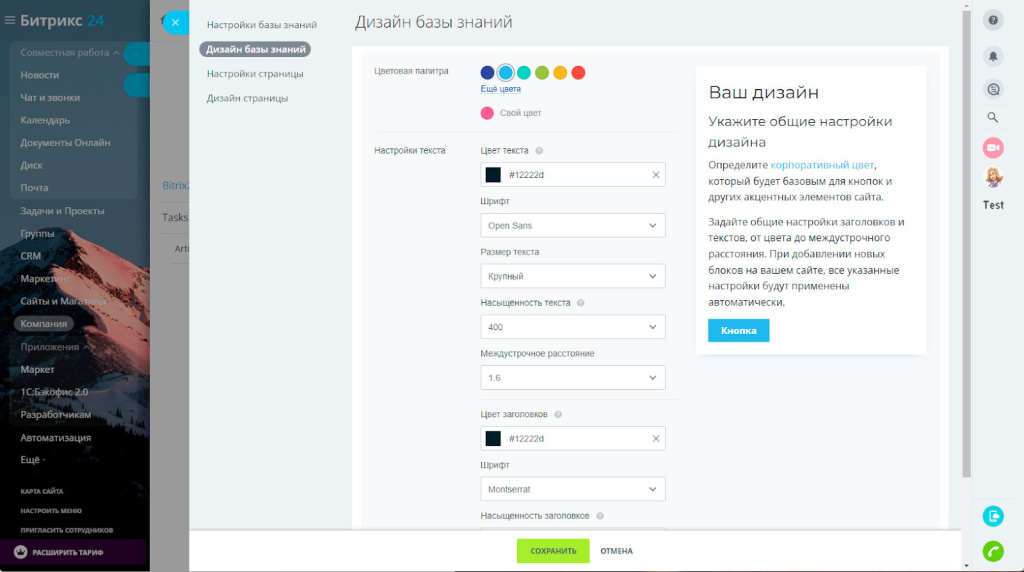Expand the Размер текста dropdown

click(x=572, y=276)
